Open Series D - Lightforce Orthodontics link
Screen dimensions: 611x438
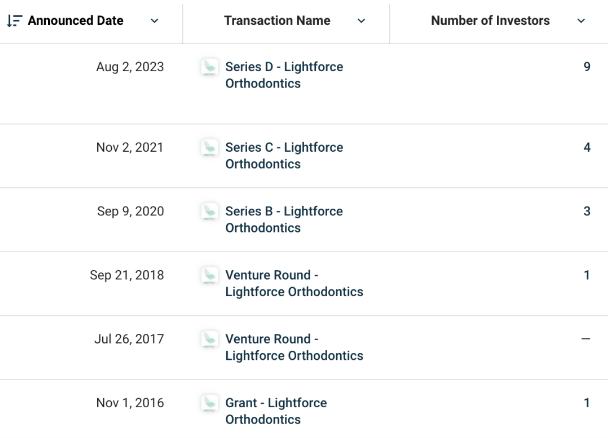coord(284,75)
